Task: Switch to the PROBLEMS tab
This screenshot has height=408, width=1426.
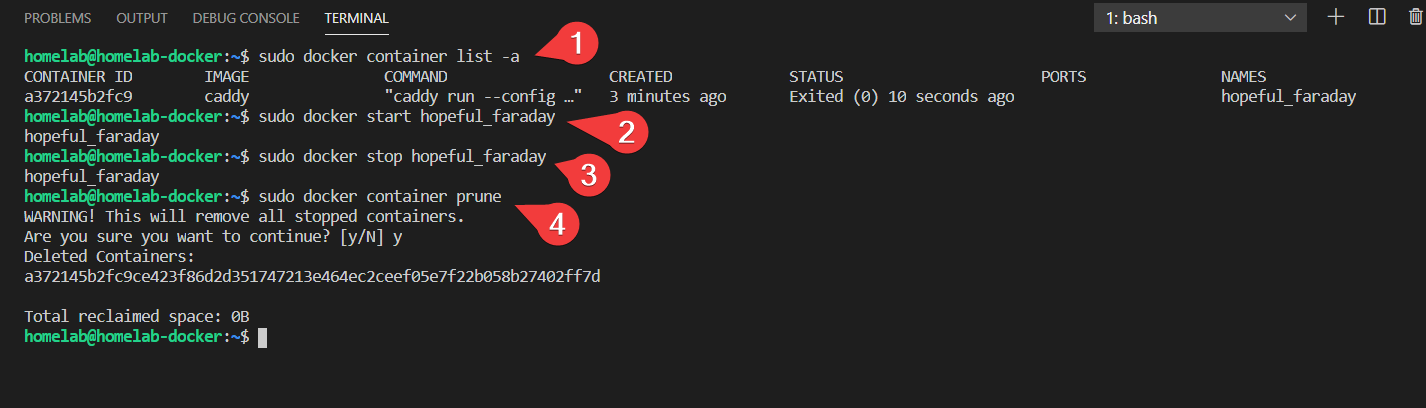Action: coord(57,18)
